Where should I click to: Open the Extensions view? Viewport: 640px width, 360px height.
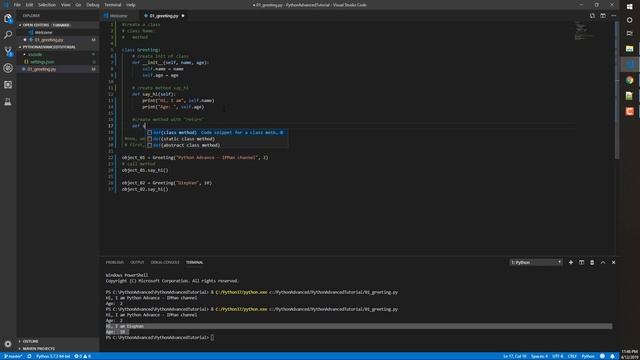pos(8,84)
